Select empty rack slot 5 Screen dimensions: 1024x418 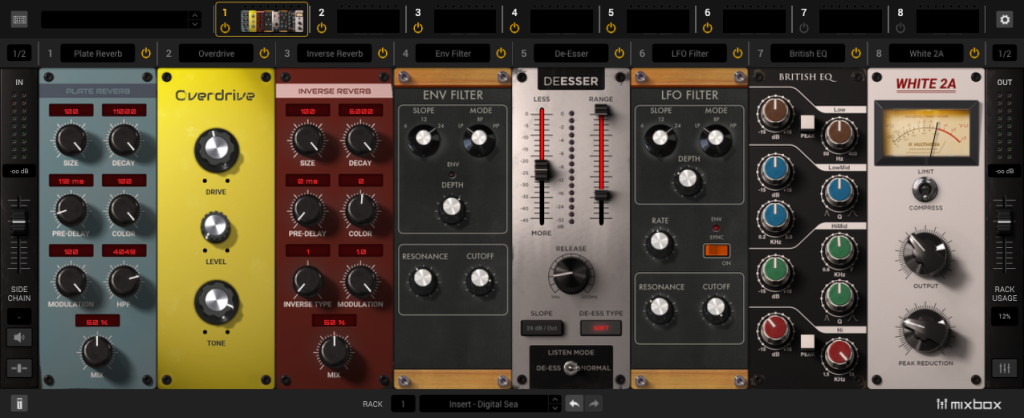[x=658, y=21]
